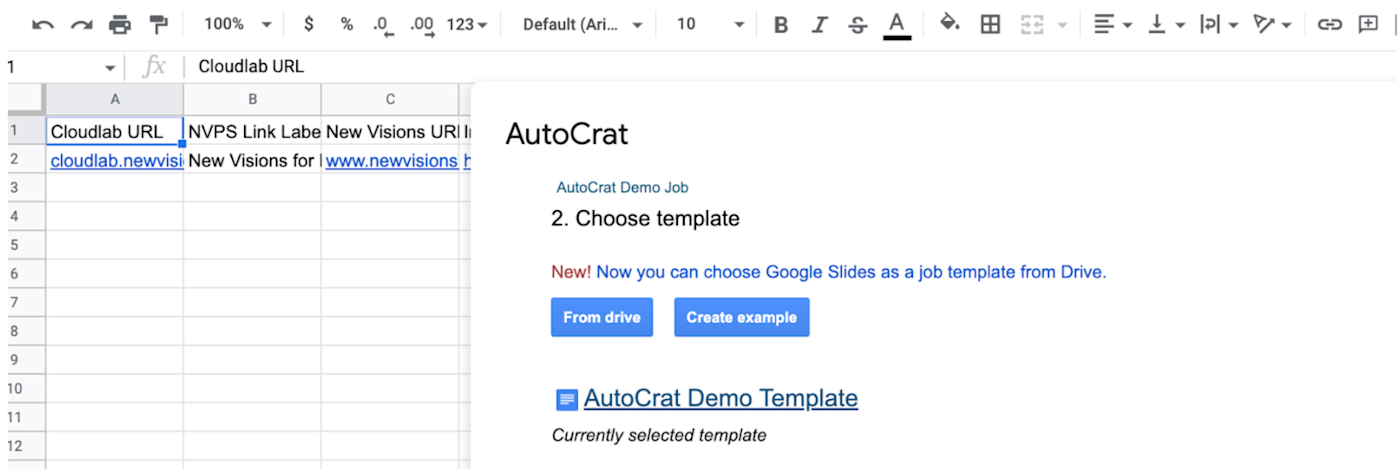This screenshot has width=1400, height=473.
Task: Select cell A1 Cloudlab URL
Action: pos(115,131)
